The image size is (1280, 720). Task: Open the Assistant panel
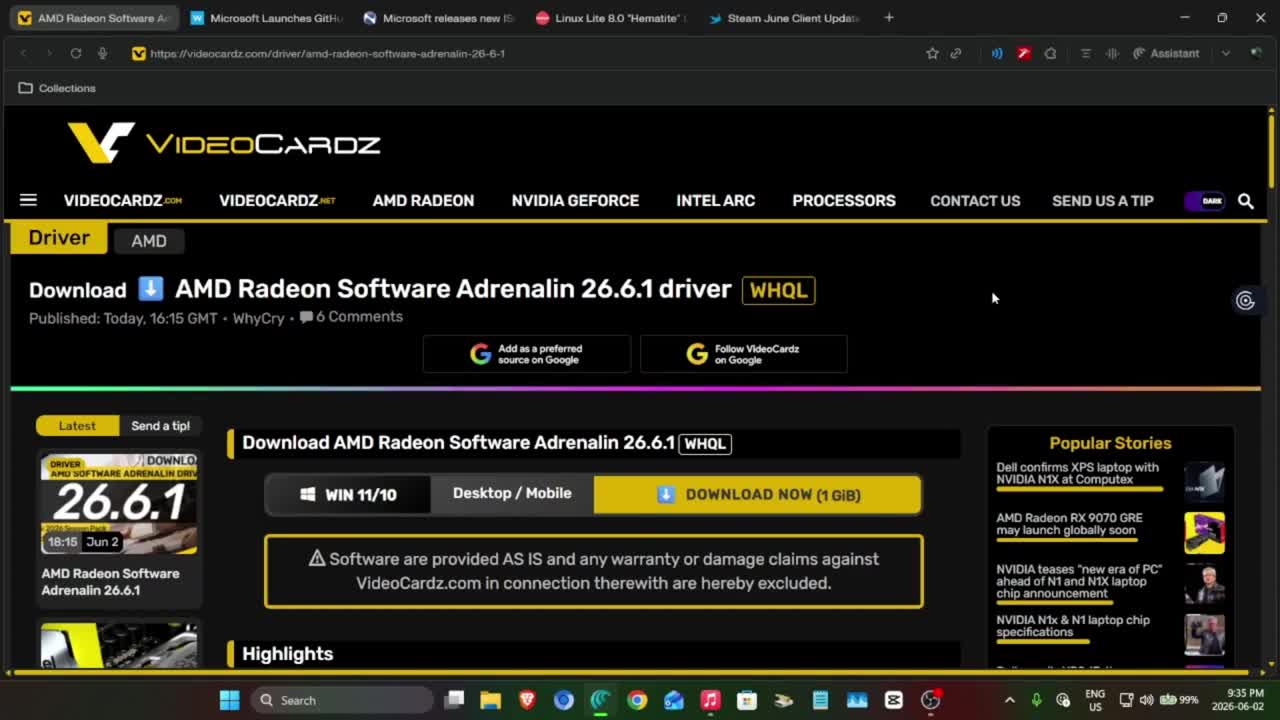tap(1166, 53)
